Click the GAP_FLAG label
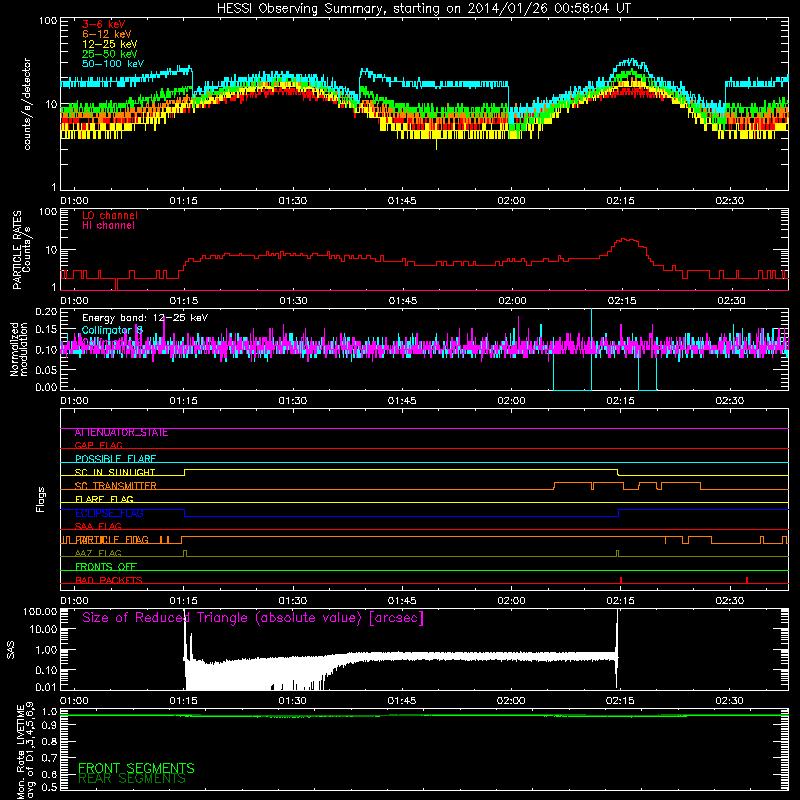 click(x=98, y=445)
